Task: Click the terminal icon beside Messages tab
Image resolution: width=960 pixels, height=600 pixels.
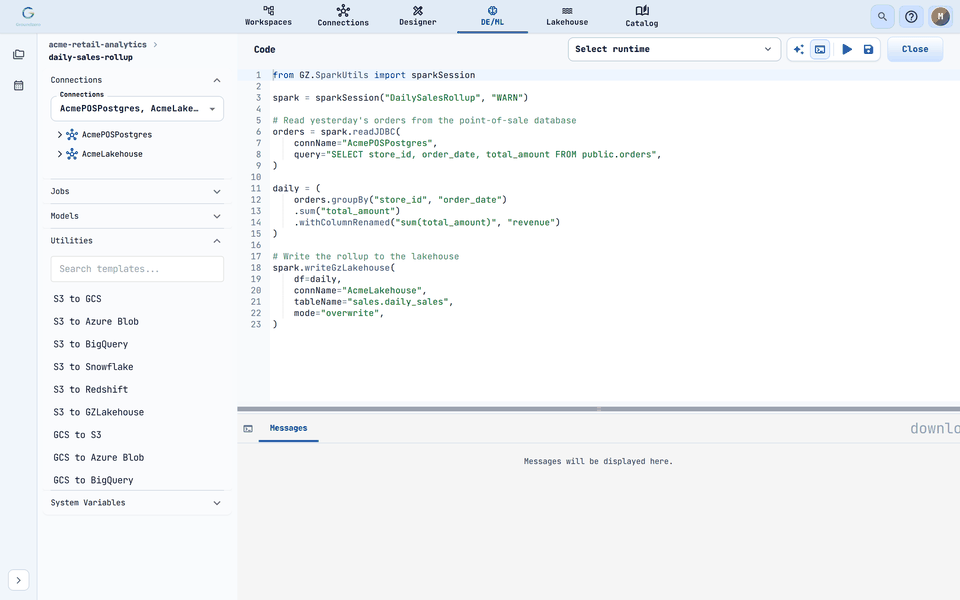Action: [x=248, y=429]
